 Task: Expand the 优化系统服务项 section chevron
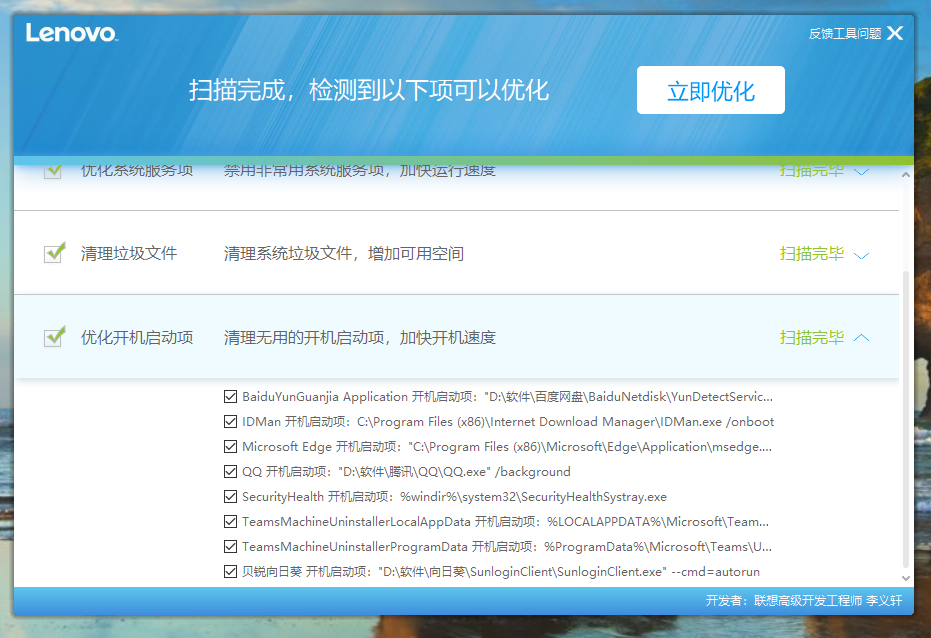[x=861, y=172]
